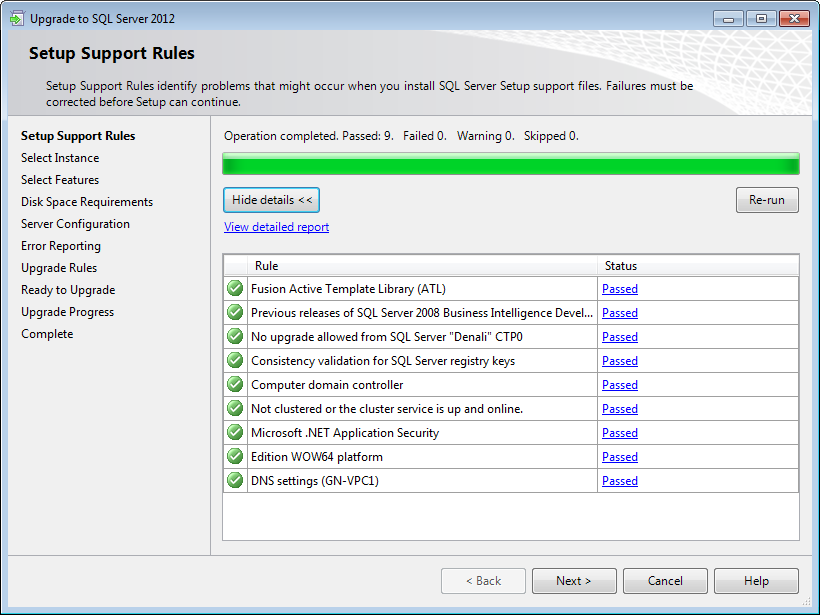Click the No upgrade allowed from Denali text
The height and width of the screenshot is (615, 820).
386,337
